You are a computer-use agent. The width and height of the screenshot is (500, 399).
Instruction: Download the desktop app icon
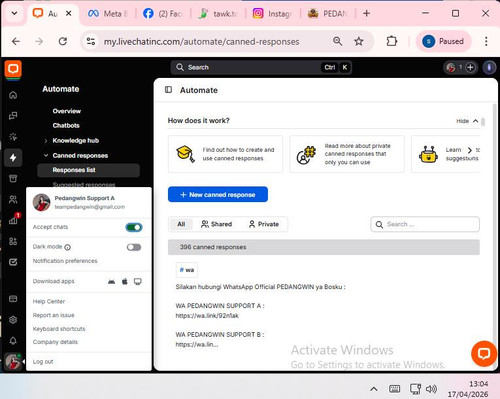pyautogui.click(x=138, y=282)
